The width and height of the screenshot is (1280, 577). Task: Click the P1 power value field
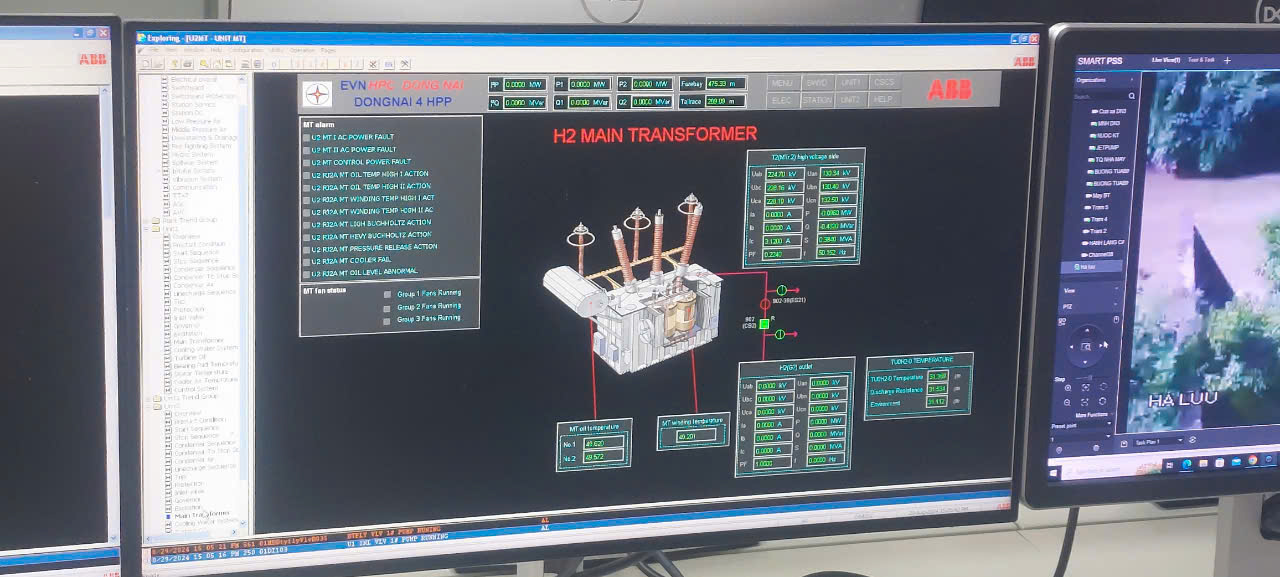[589, 85]
